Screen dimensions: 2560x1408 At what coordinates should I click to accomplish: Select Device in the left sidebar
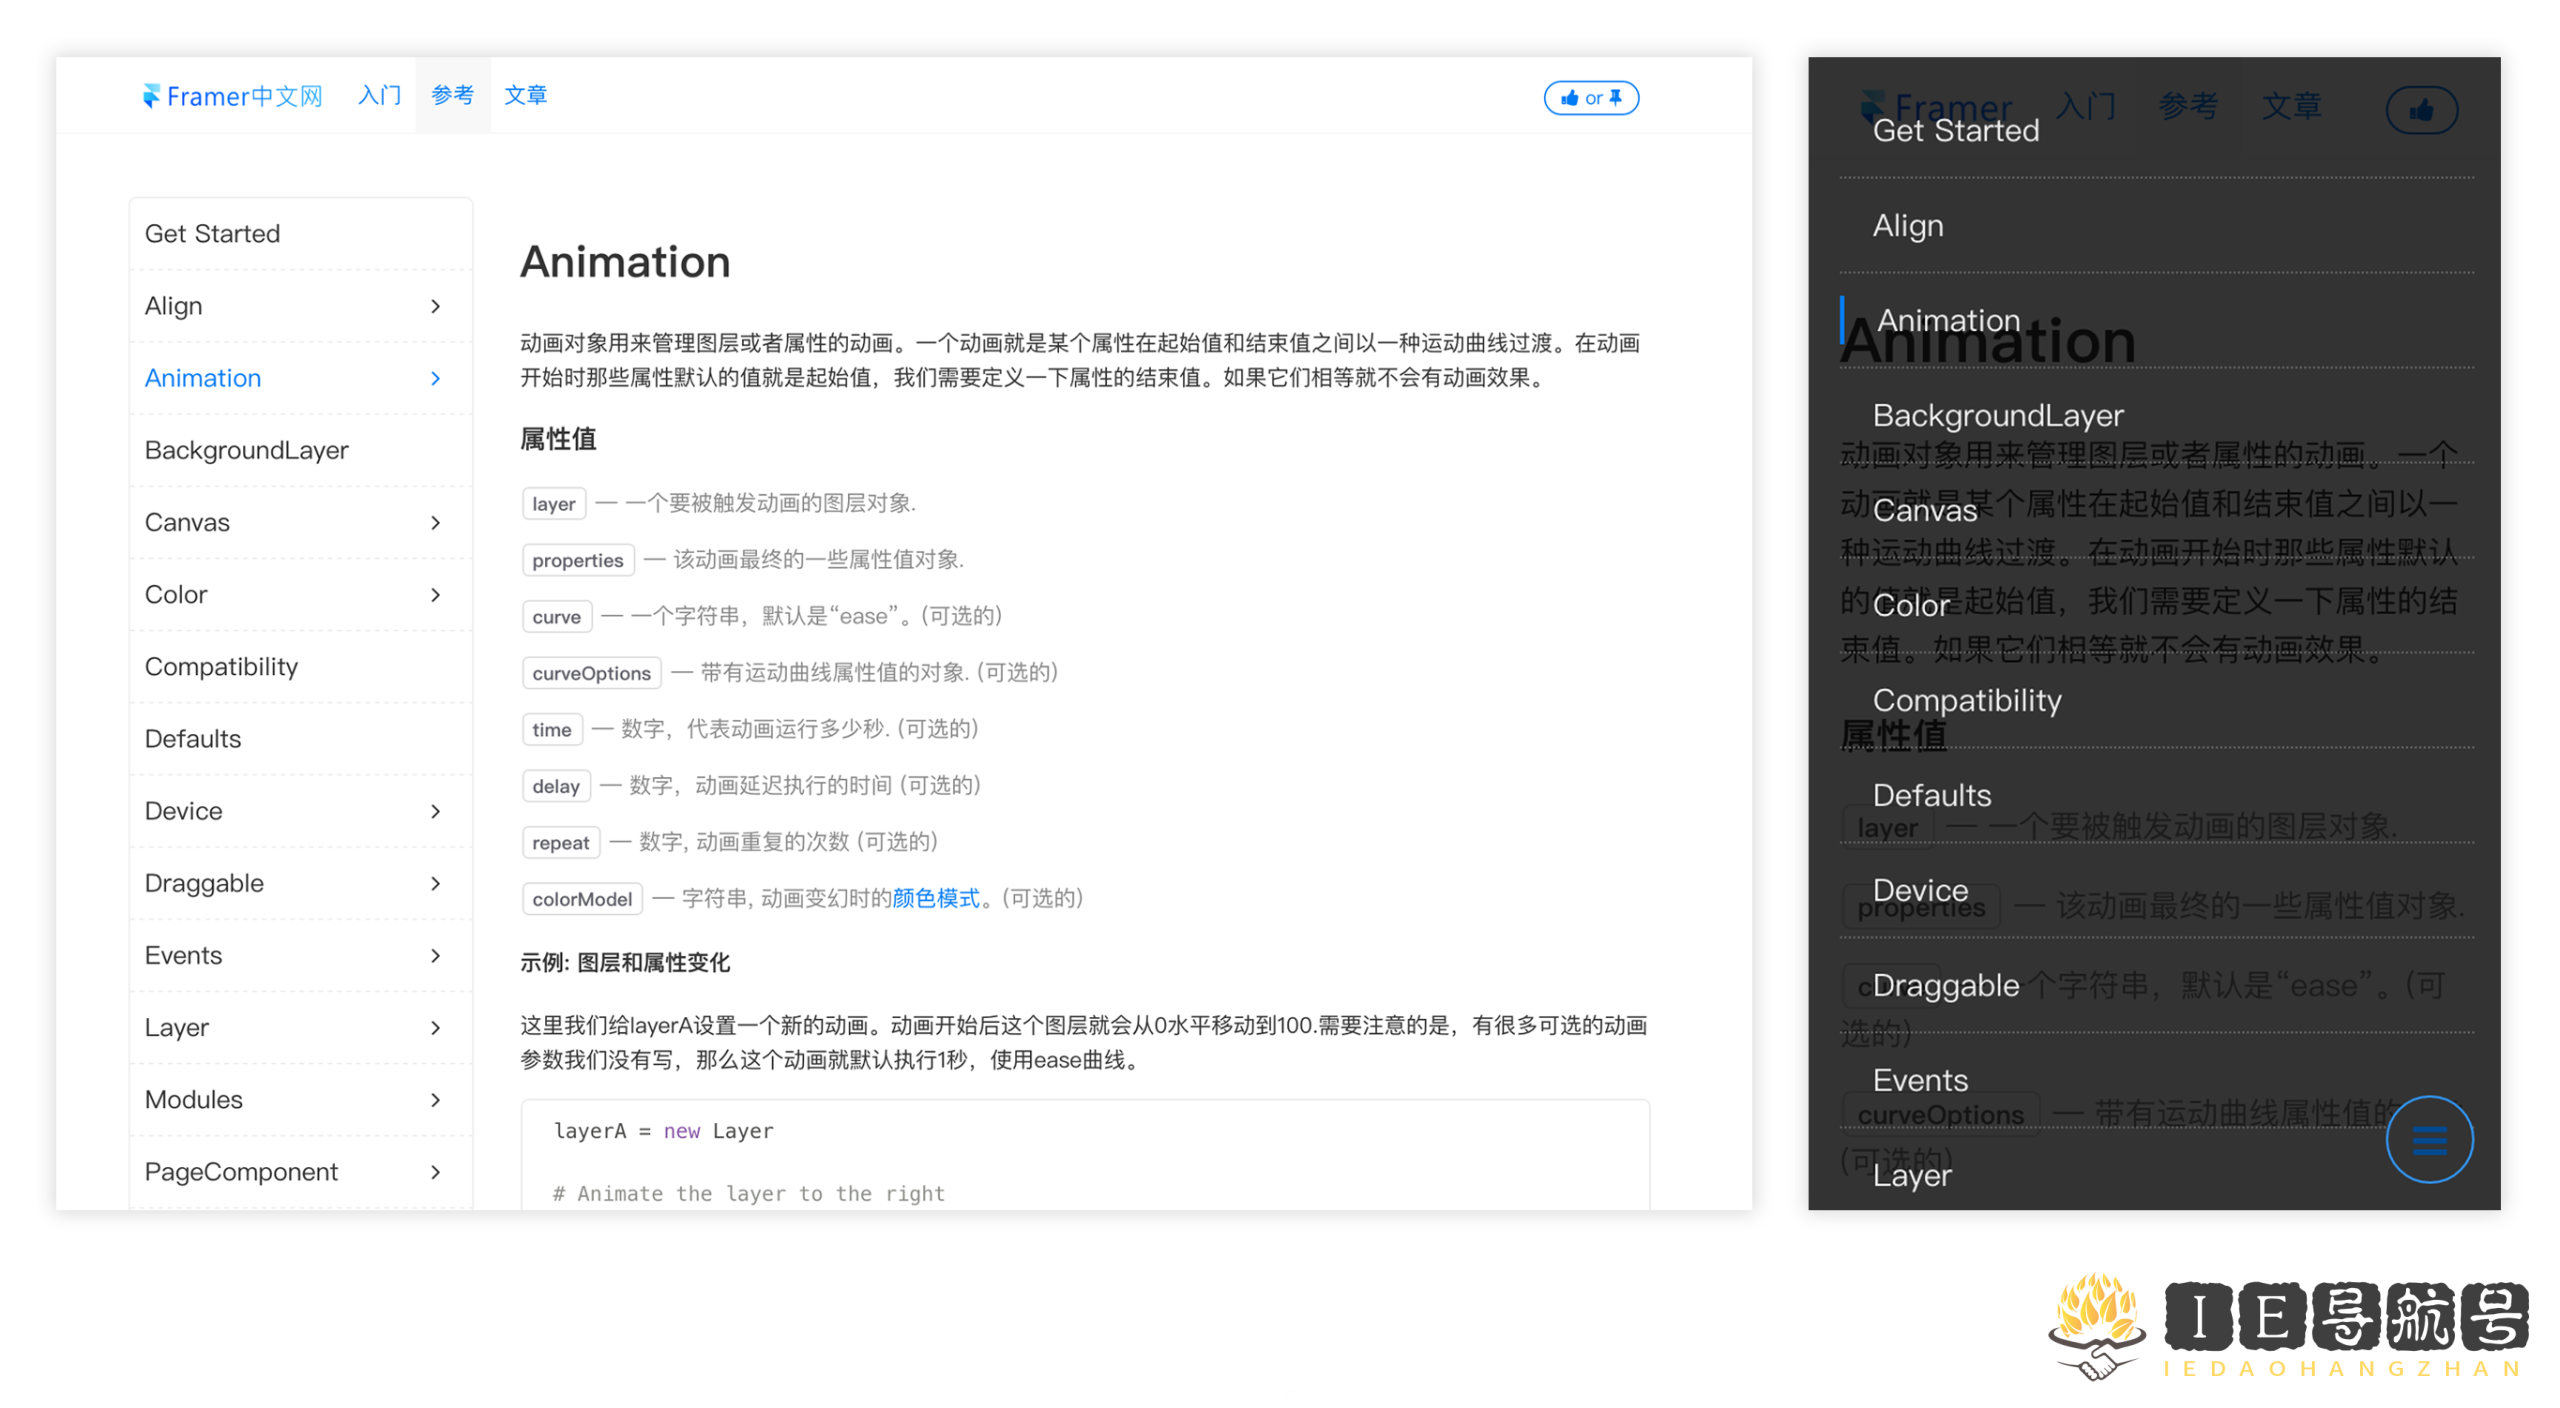click(300, 811)
